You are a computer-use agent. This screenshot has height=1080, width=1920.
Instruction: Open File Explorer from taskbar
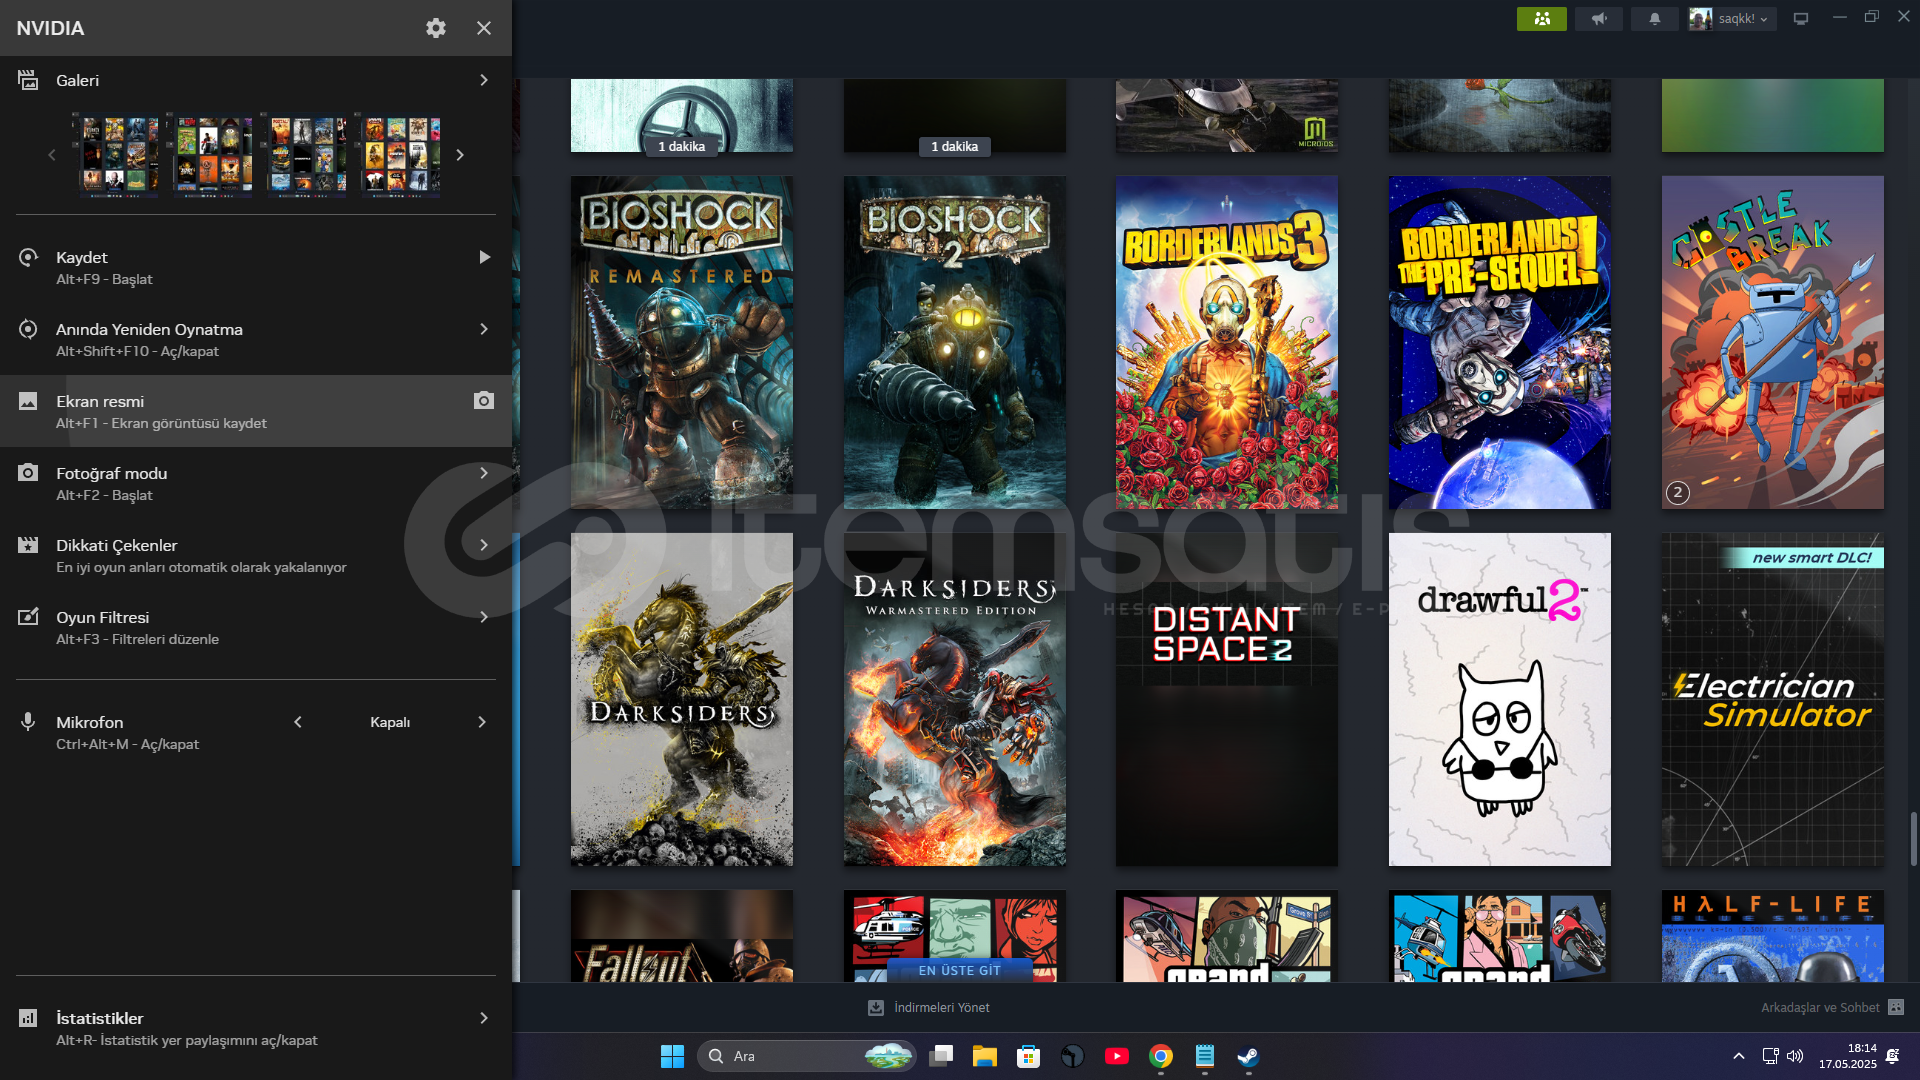point(985,1056)
